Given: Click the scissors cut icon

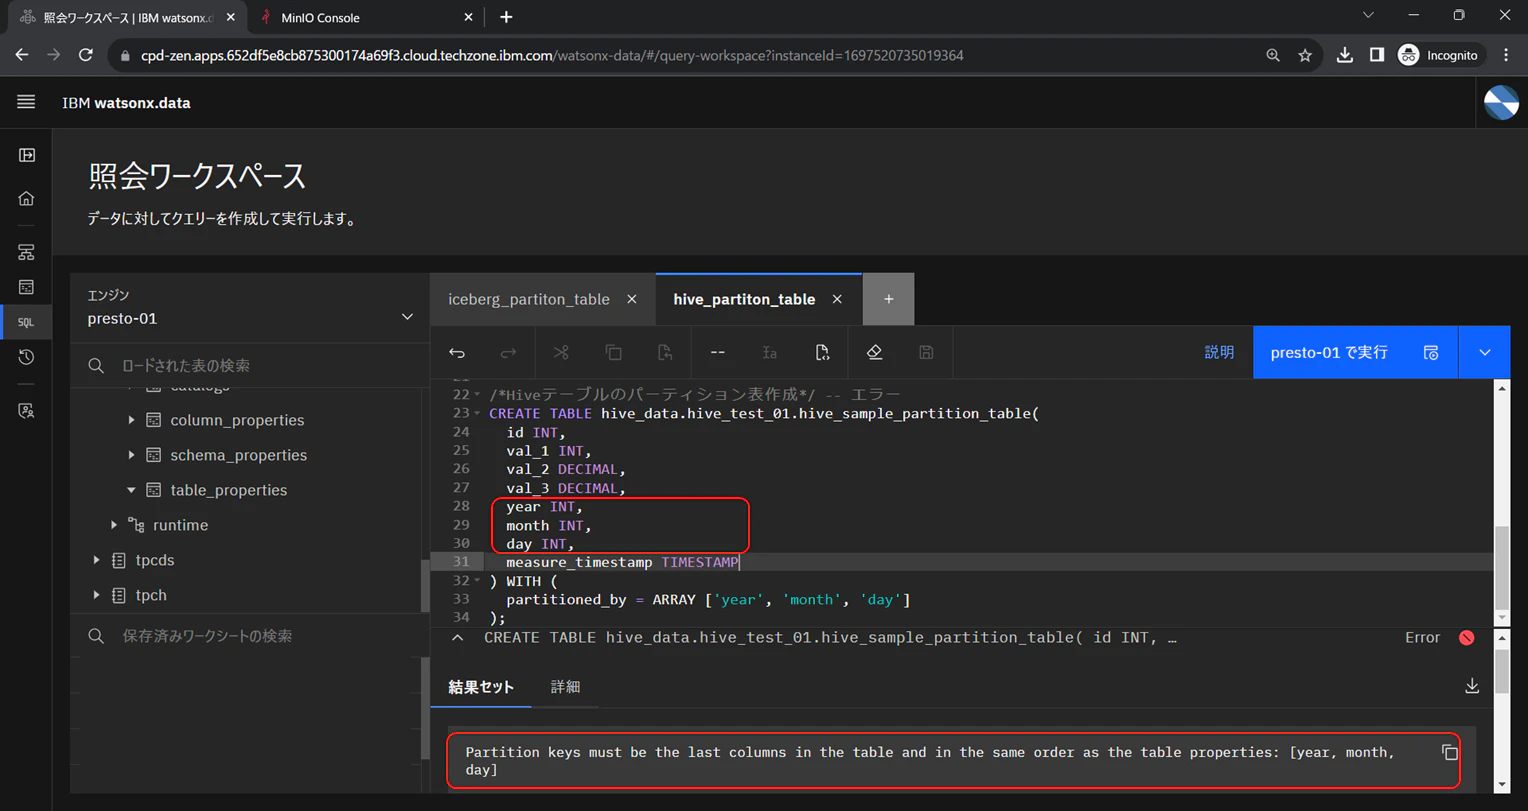Looking at the screenshot, I should pos(561,352).
